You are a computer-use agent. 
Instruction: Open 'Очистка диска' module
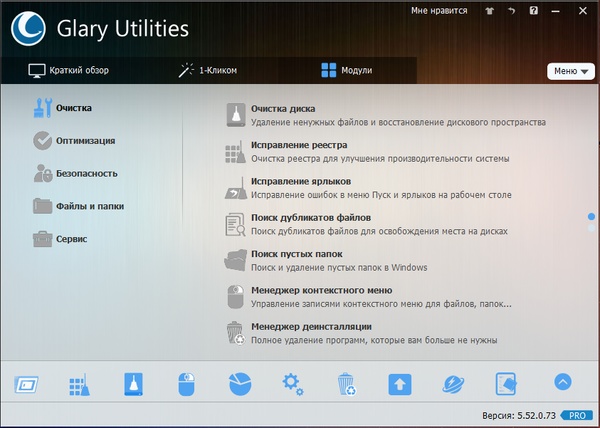[283, 109]
